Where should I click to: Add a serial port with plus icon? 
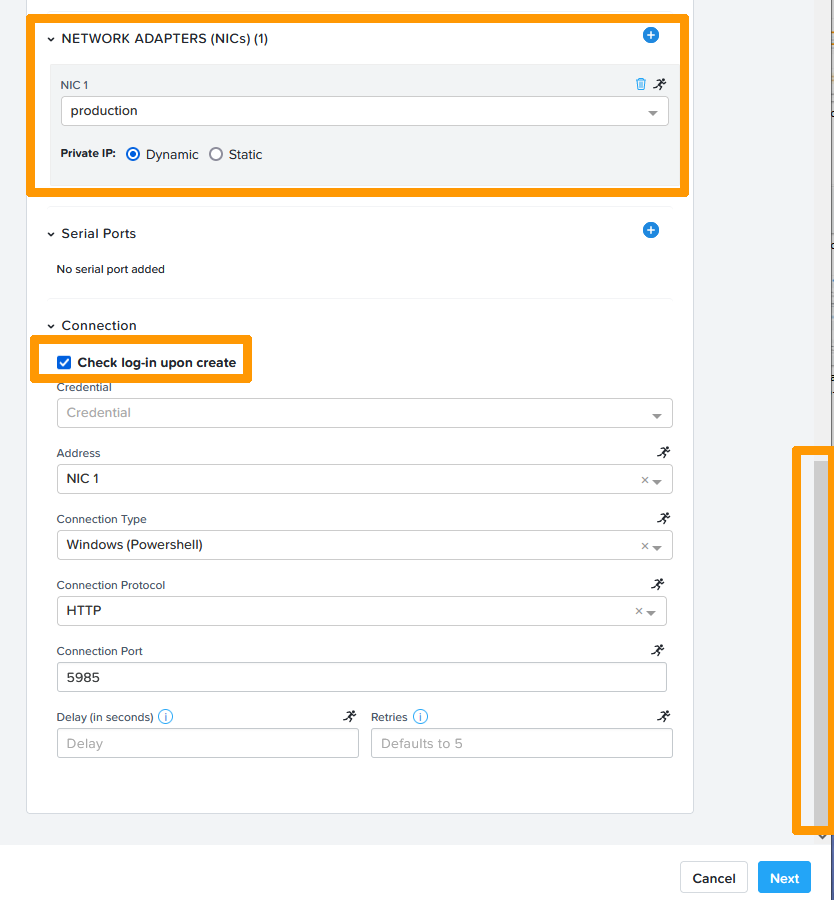tap(650, 230)
